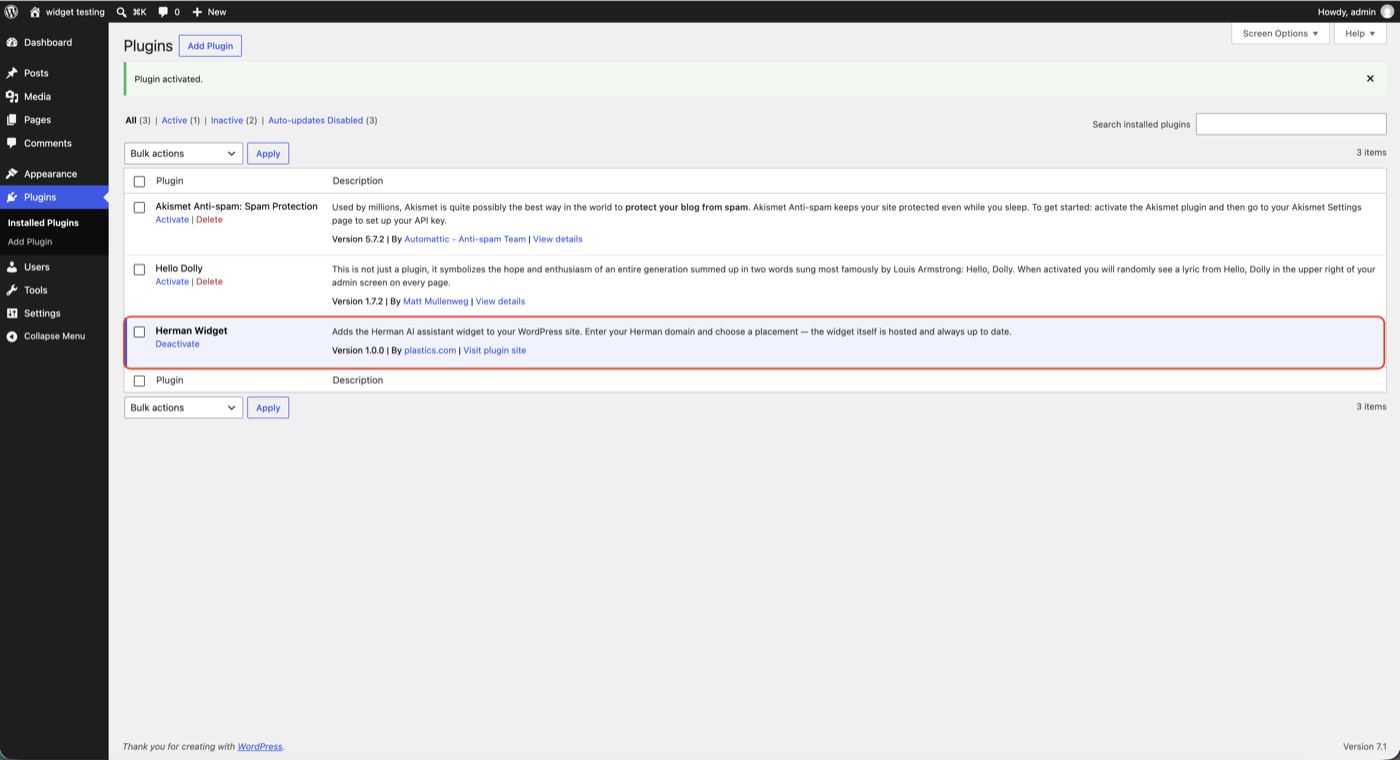Filter by Auto-updates Disabled
The width and height of the screenshot is (1400, 760).
[x=315, y=120]
